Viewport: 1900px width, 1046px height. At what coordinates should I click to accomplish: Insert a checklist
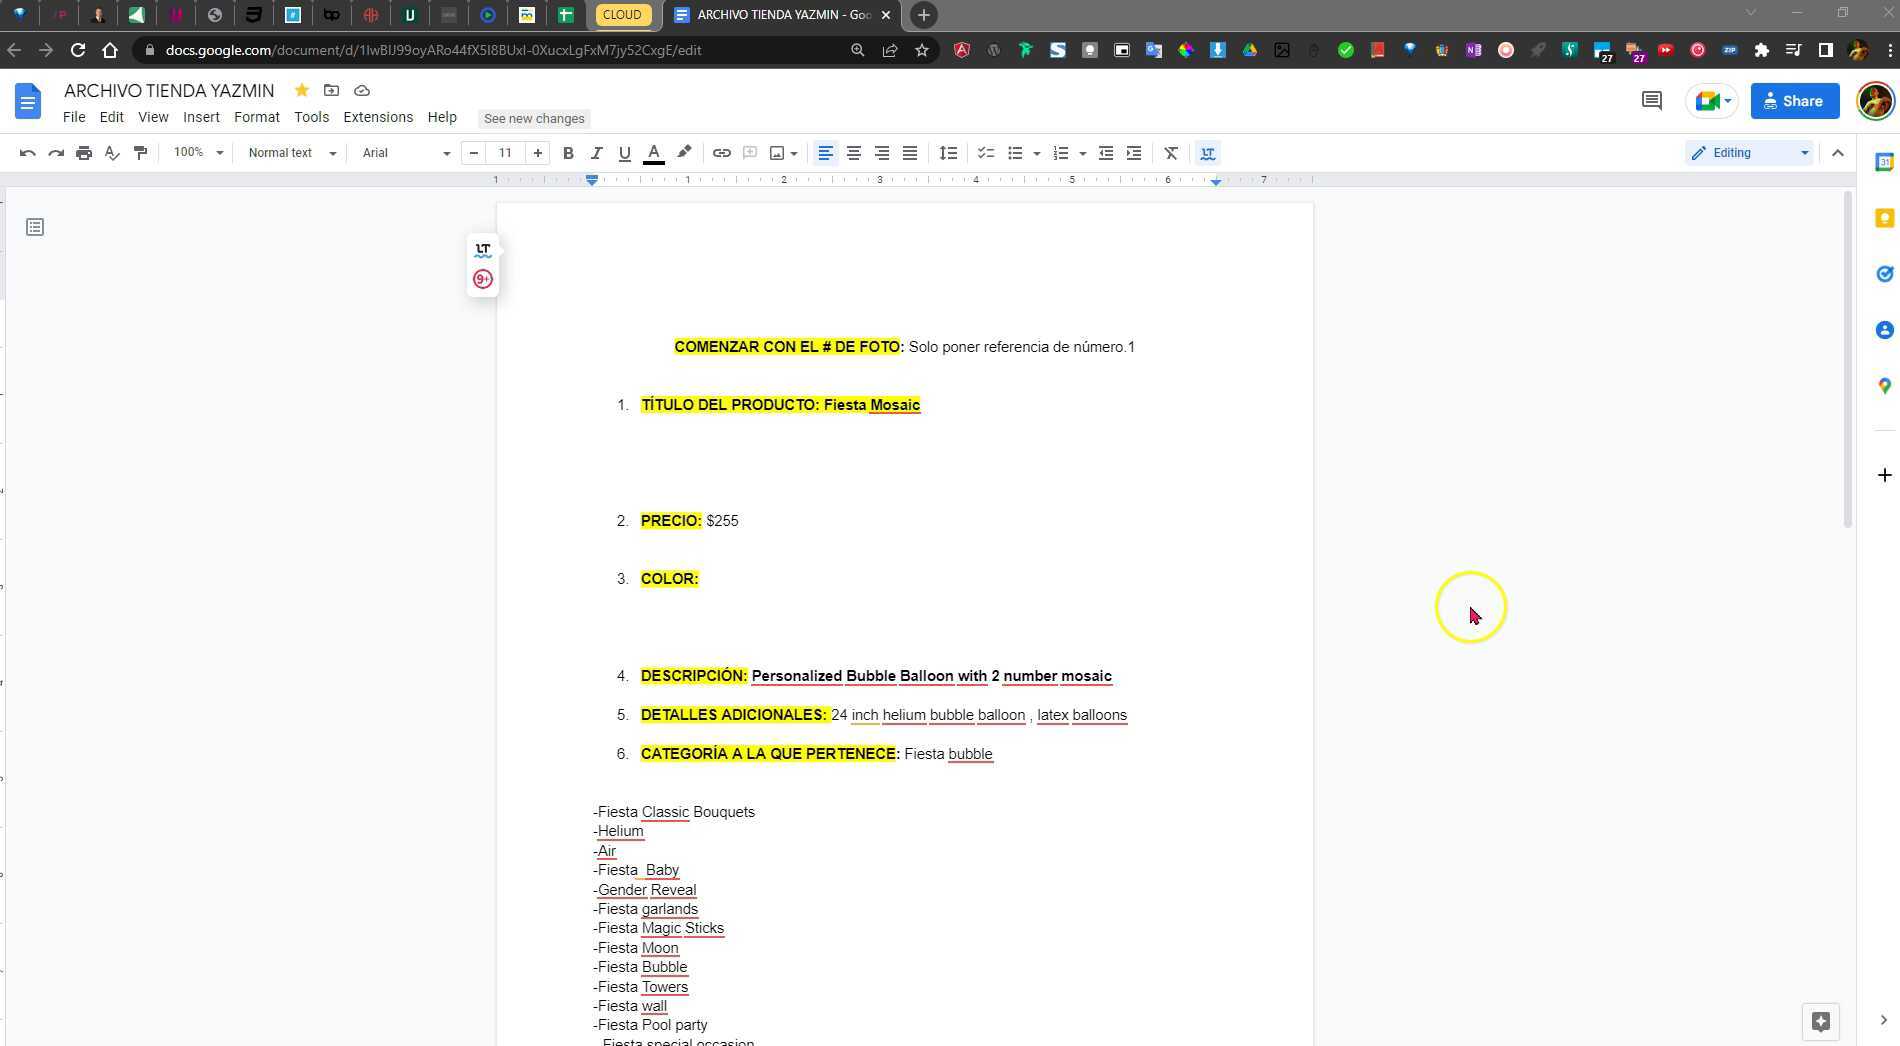click(985, 153)
